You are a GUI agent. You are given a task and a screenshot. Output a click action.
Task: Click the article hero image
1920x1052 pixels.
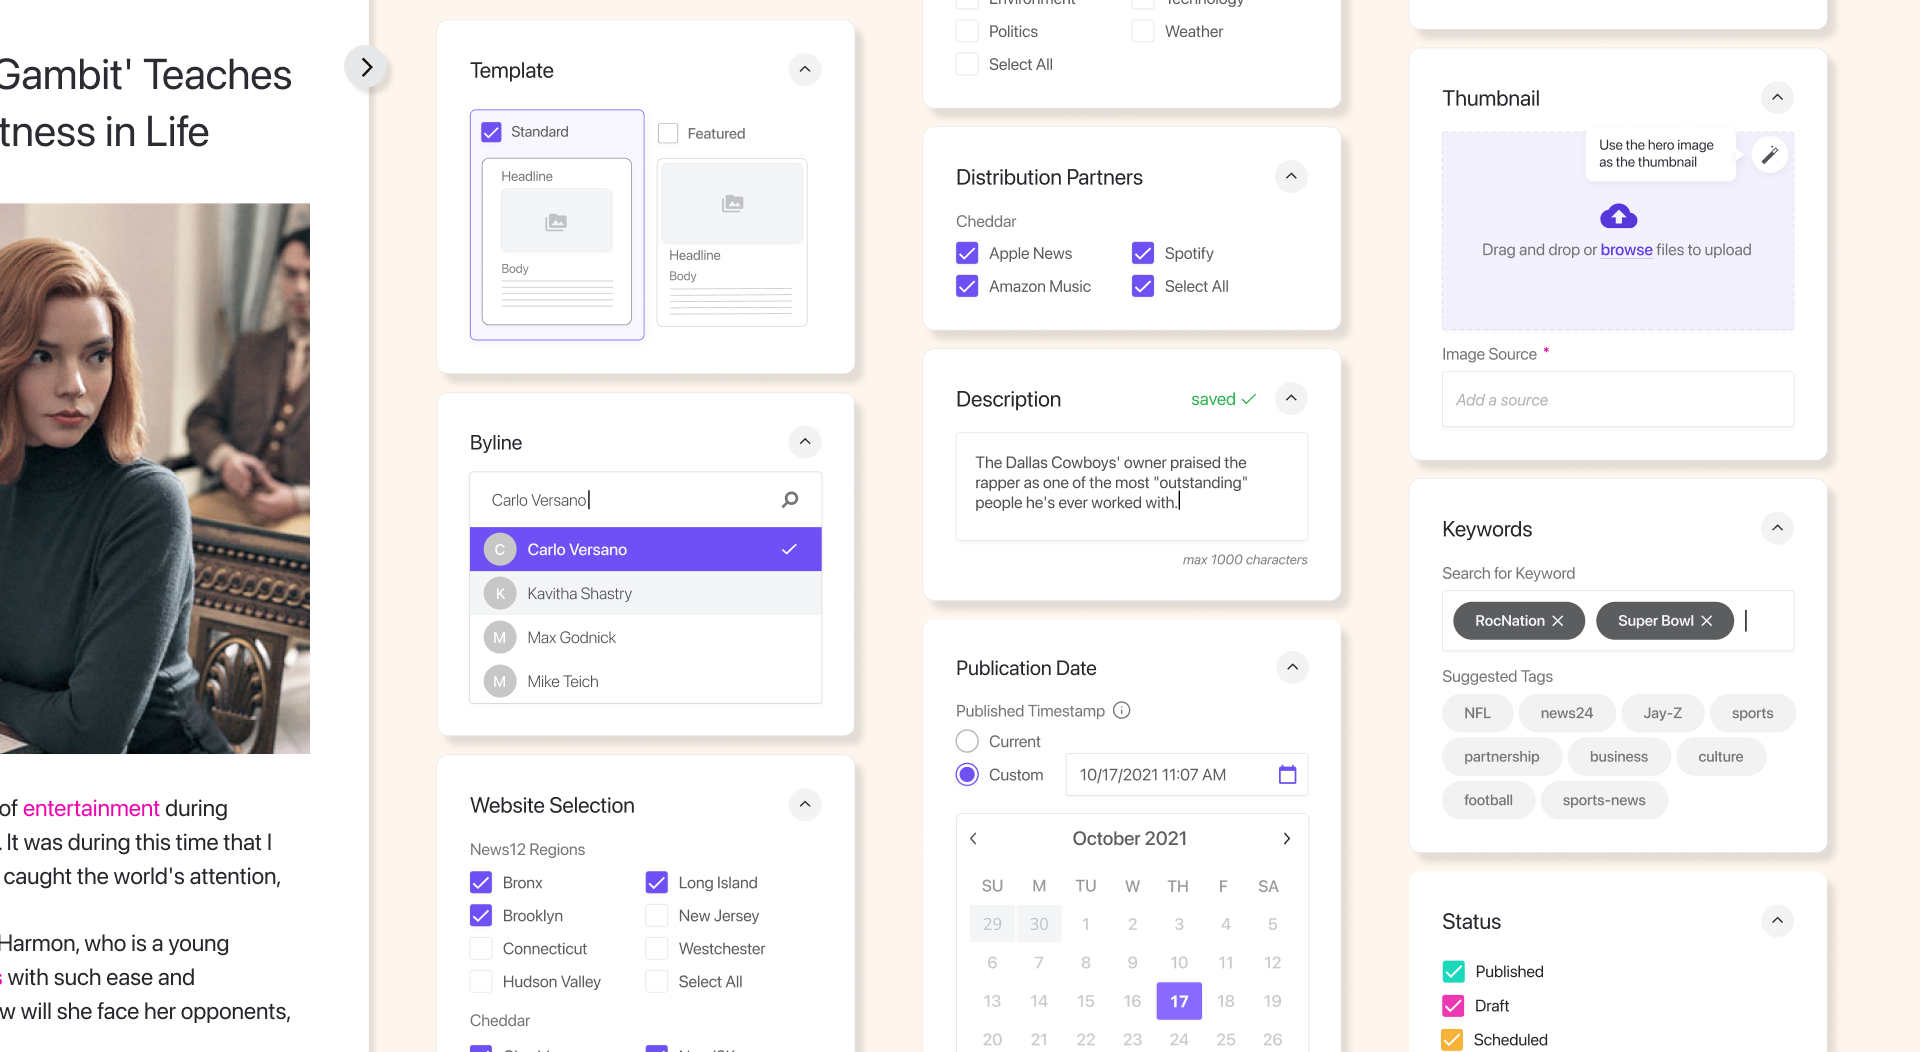click(155, 479)
